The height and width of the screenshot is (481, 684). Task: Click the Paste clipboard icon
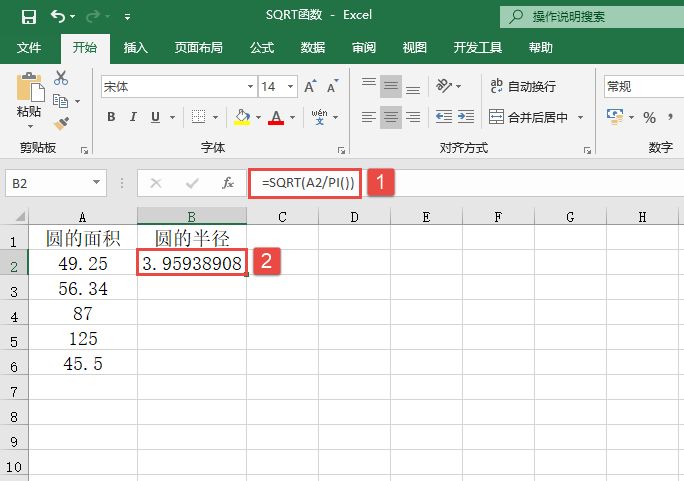30,87
